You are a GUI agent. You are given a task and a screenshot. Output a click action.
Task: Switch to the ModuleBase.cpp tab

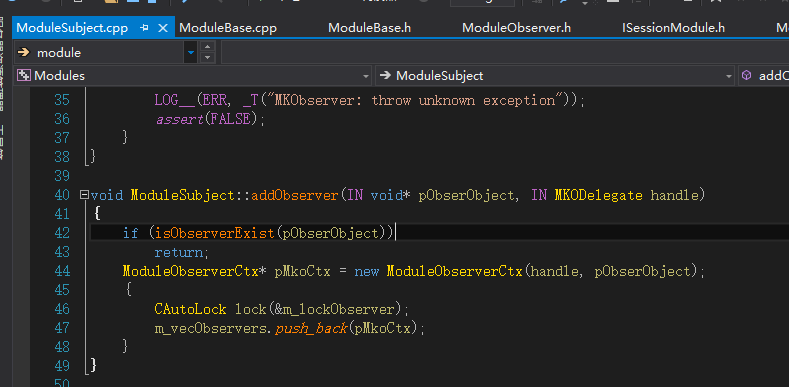(227, 28)
